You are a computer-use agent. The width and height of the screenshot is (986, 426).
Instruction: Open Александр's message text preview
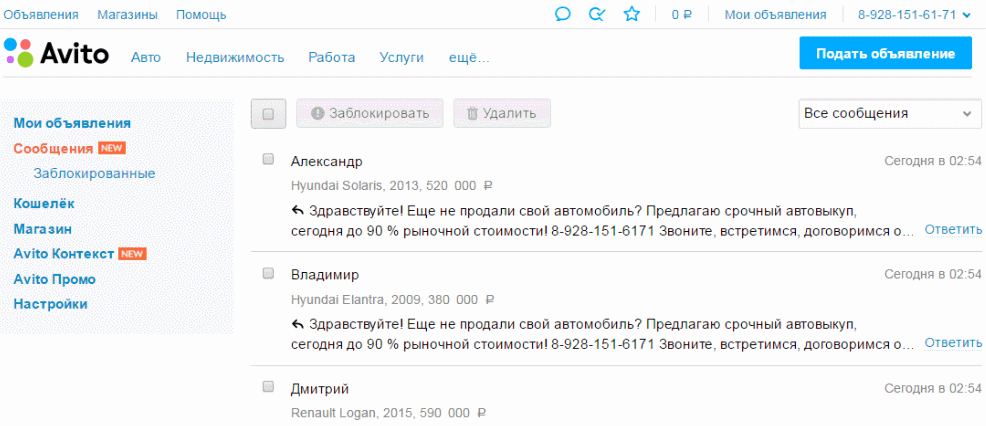click(x=602, y=220)
